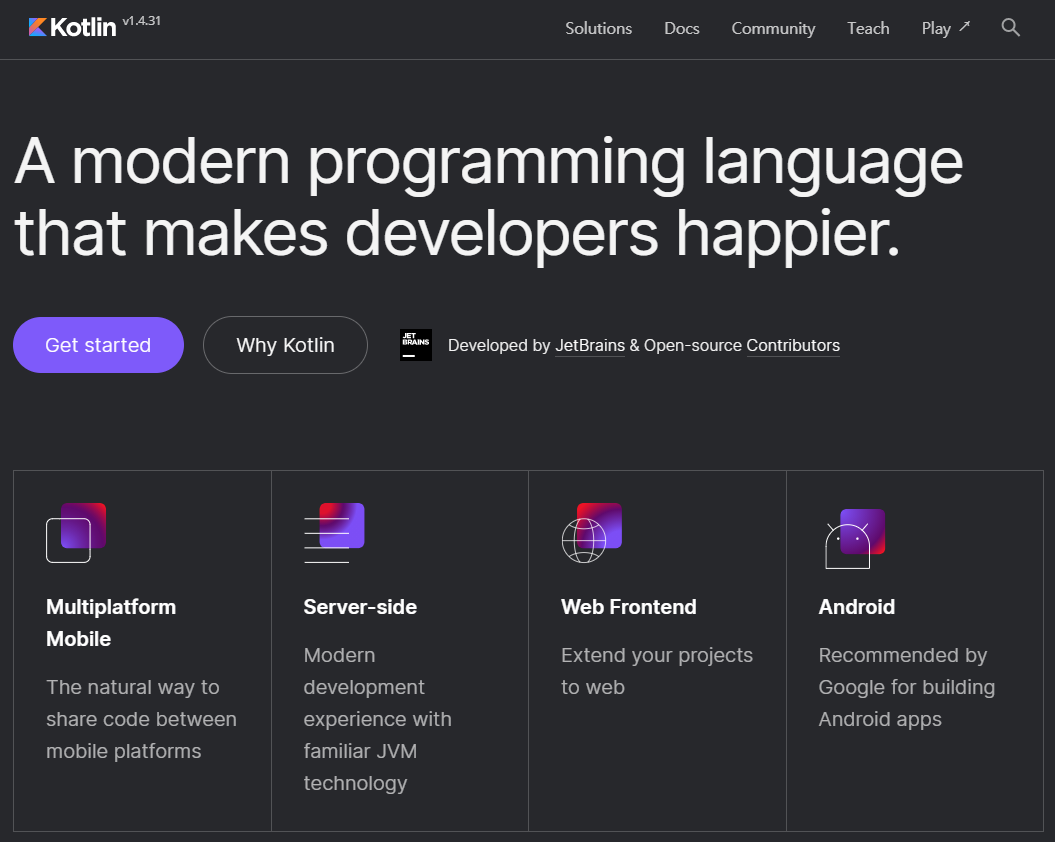This screenshot has width=1055, height=842.
Task: Open the Community menu
Action: [773, 28]
